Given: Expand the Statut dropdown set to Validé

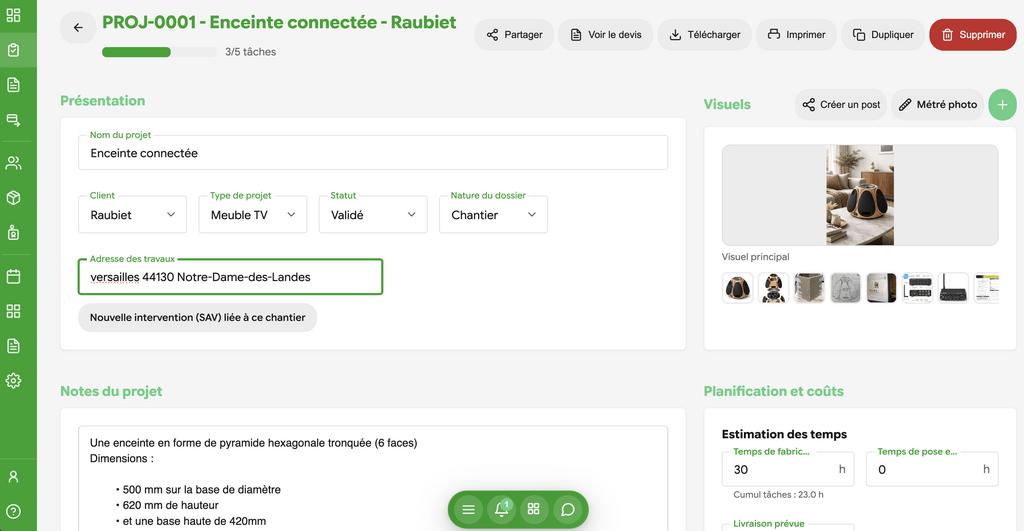Looking at the screenshot, I should tap(372, 215).
